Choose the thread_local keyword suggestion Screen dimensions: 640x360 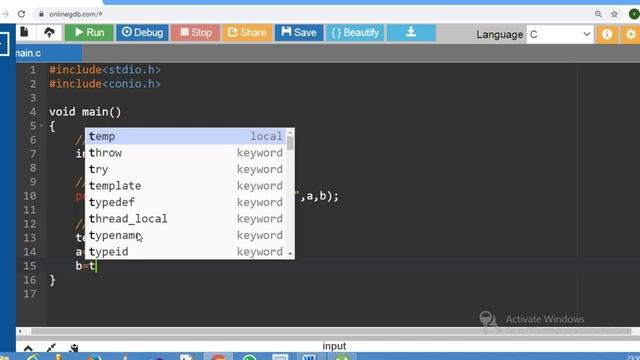(x=186, y=219)
